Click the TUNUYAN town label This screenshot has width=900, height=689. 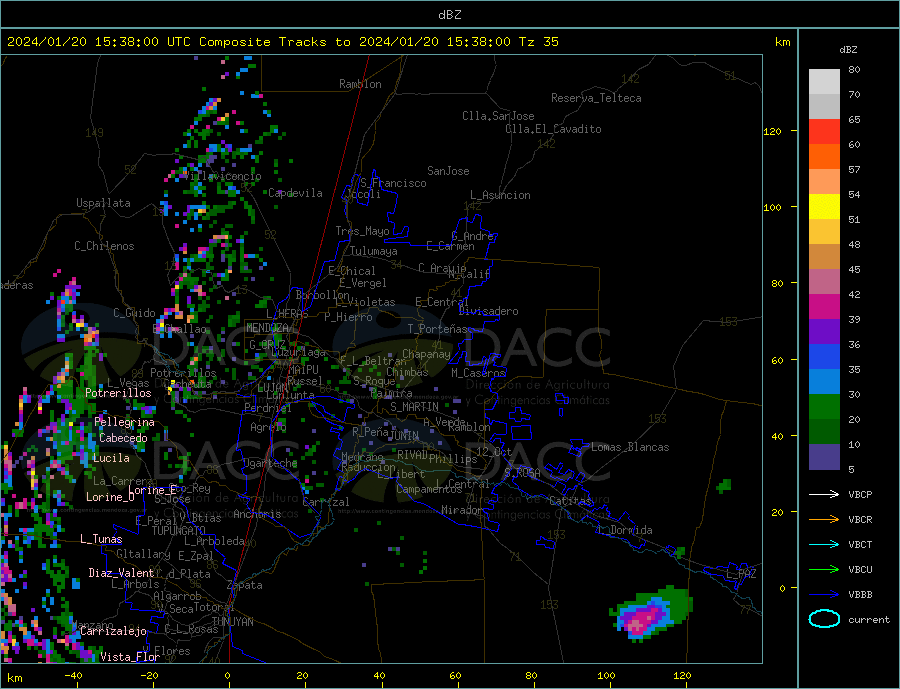pyautogui.click(x=232, y=622)
